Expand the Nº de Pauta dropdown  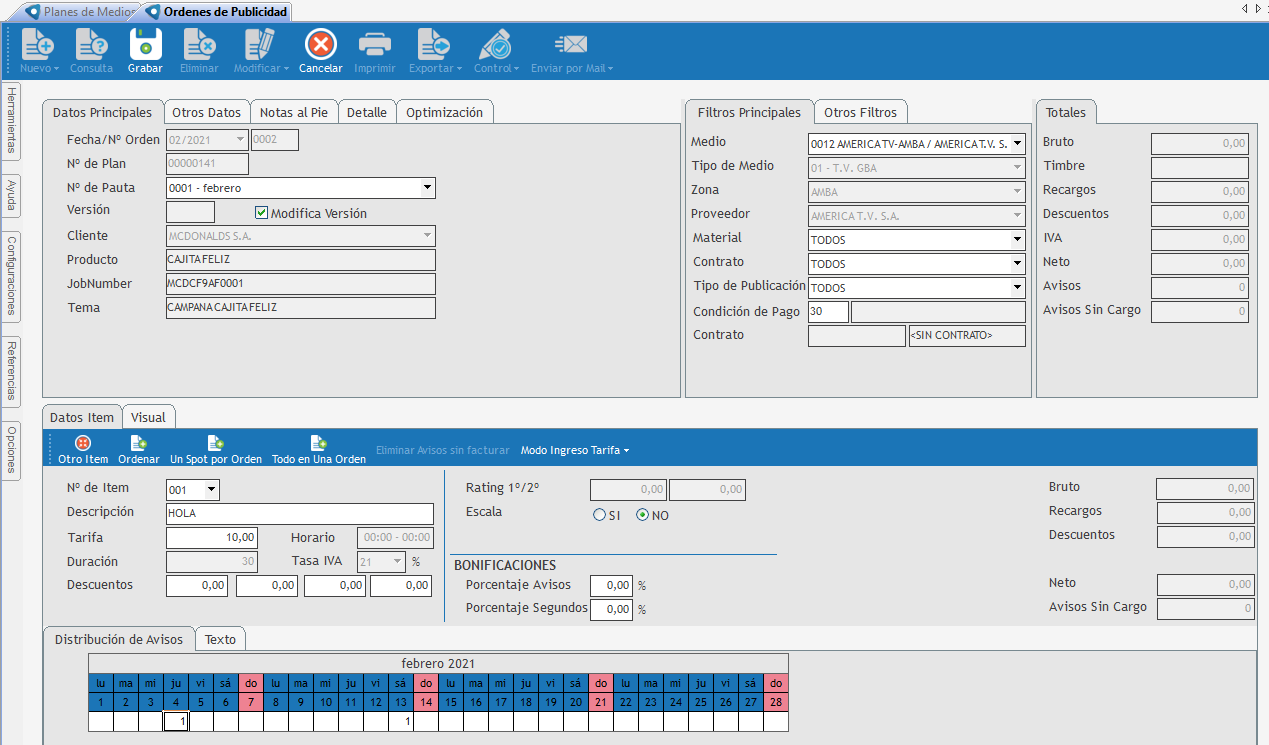(427, 188)
